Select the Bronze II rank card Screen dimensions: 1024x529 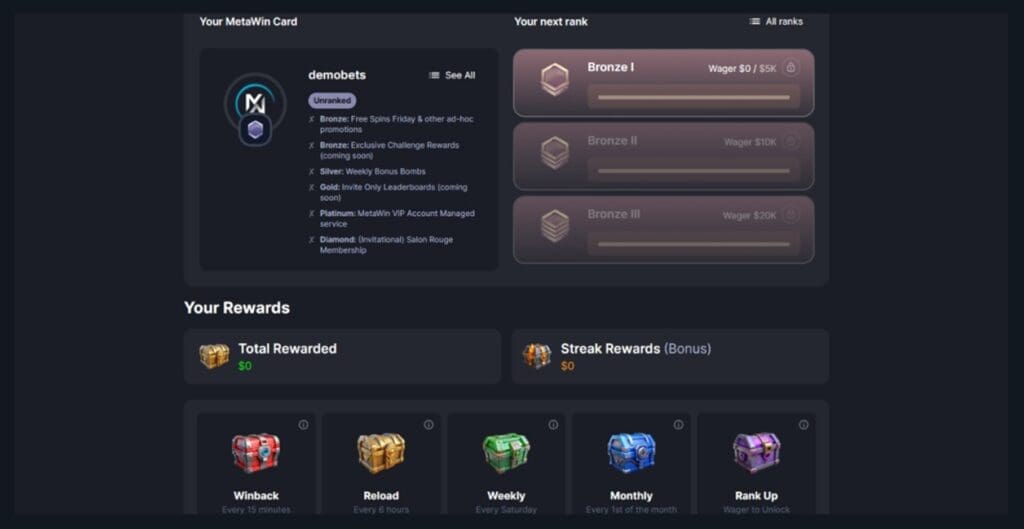coord(664,157)
